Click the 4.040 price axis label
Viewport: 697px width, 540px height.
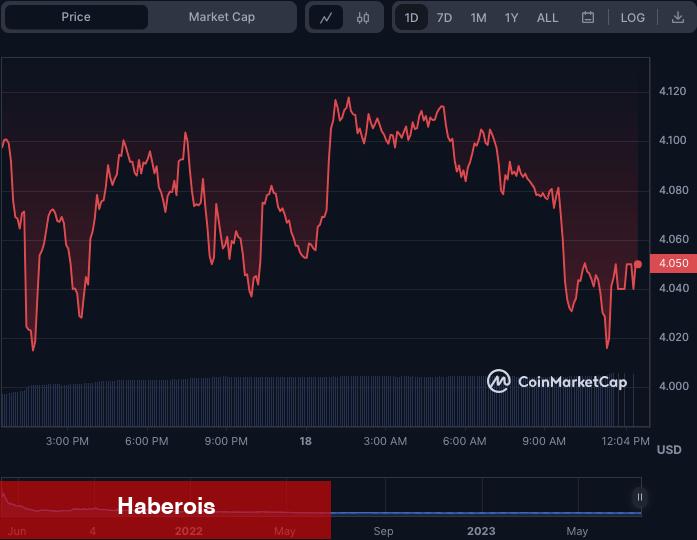(x=673, y=288)
